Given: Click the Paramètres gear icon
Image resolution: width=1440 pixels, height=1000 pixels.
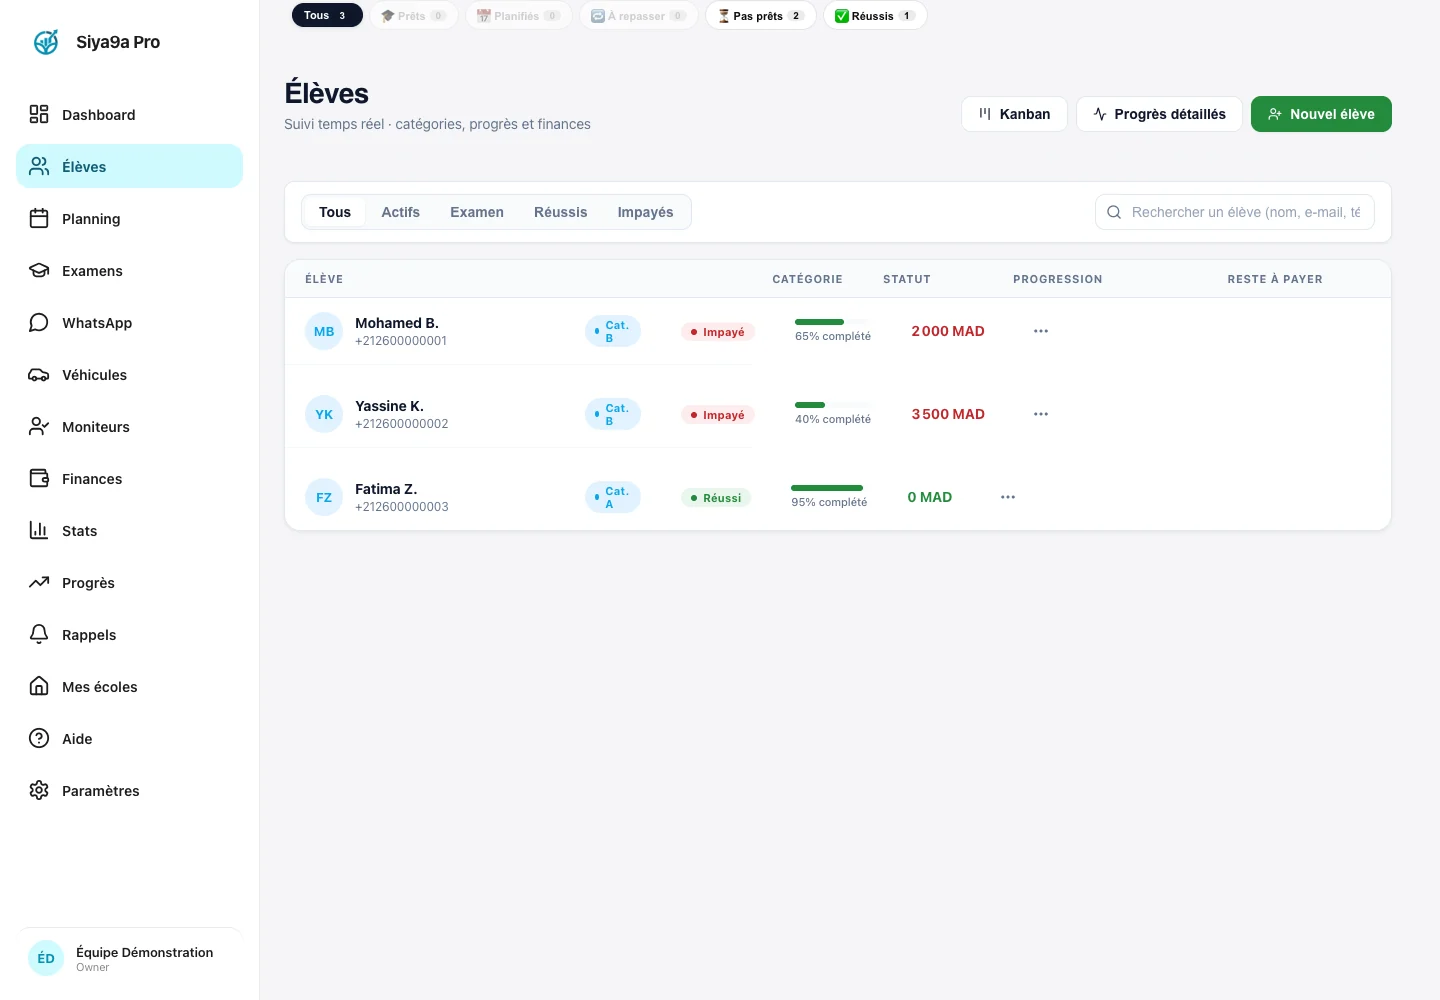Looking at the screenshot, I should (39, 790).
